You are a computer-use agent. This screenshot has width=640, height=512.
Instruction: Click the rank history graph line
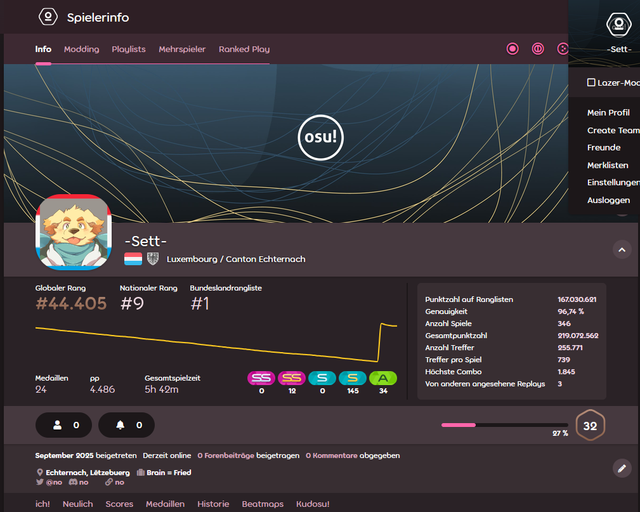coord(216,342)
